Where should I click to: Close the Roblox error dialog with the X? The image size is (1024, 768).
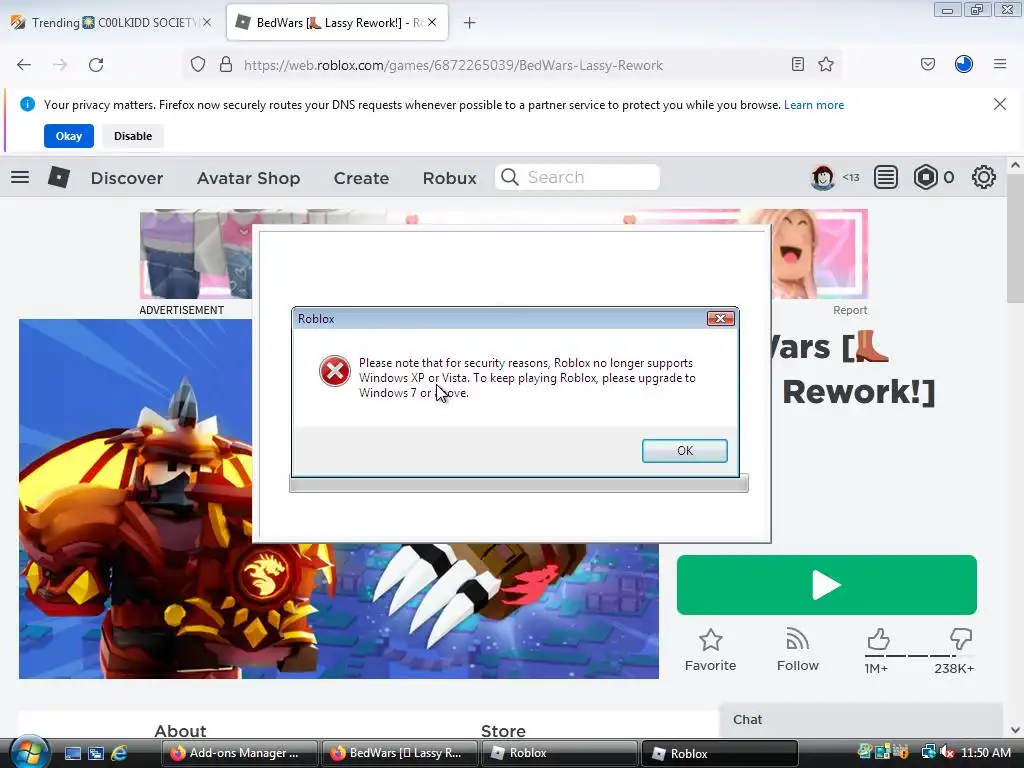[720, 318]
